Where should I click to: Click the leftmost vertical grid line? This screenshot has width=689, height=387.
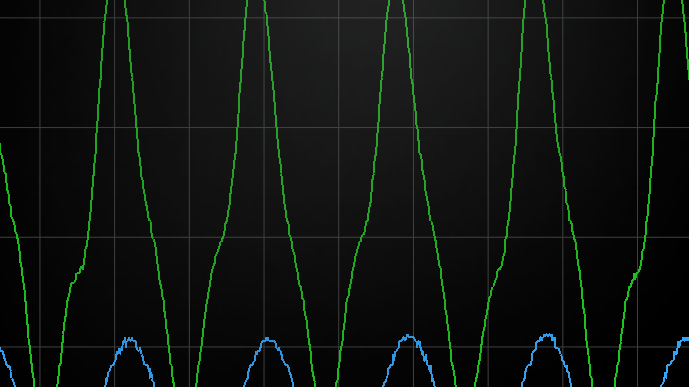point(40,193)
